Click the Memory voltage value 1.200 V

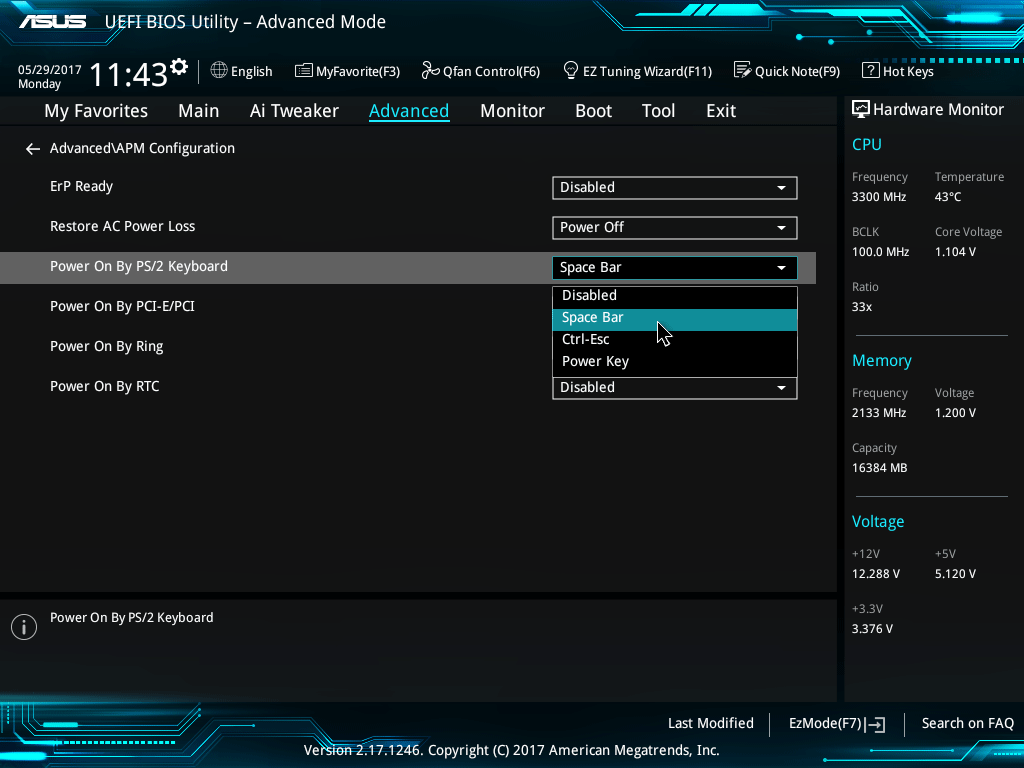click(955, 413)
